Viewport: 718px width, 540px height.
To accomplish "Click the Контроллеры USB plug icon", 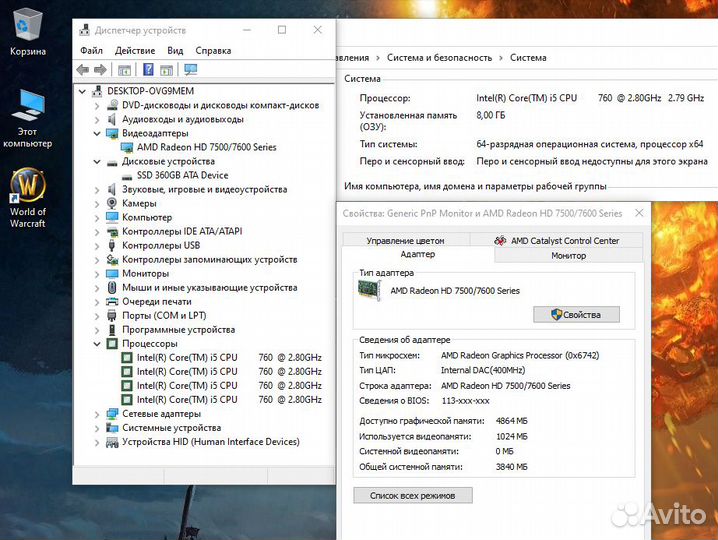I will point(111,245).
